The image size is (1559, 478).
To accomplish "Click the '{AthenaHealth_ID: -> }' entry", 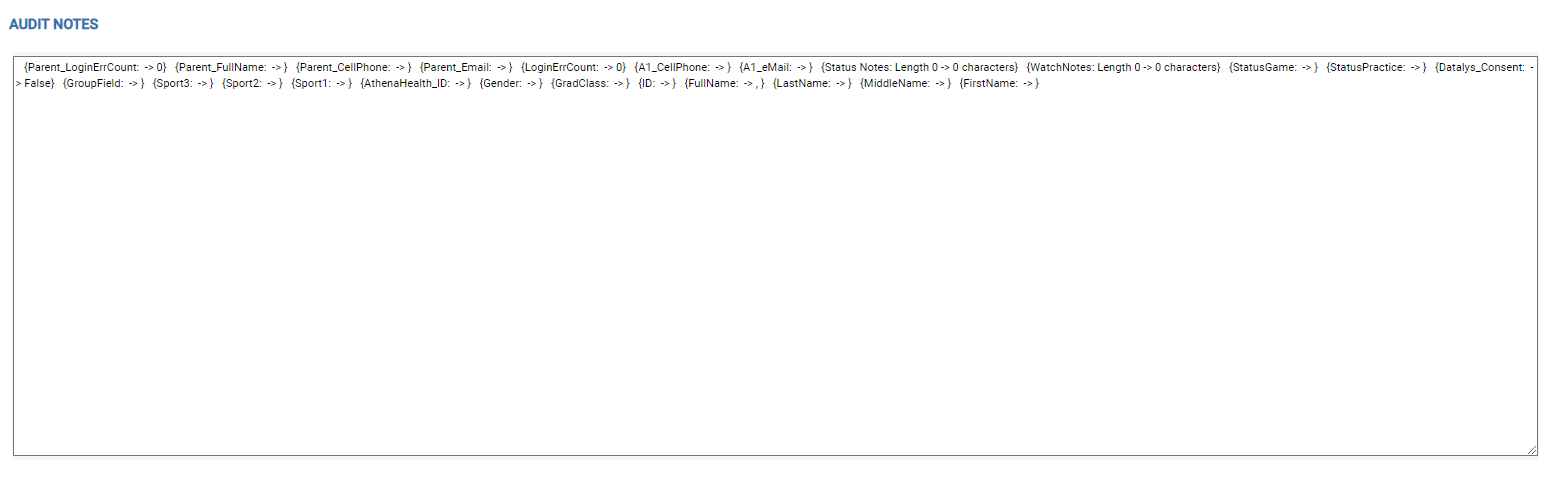I will (x=415, y=83).
